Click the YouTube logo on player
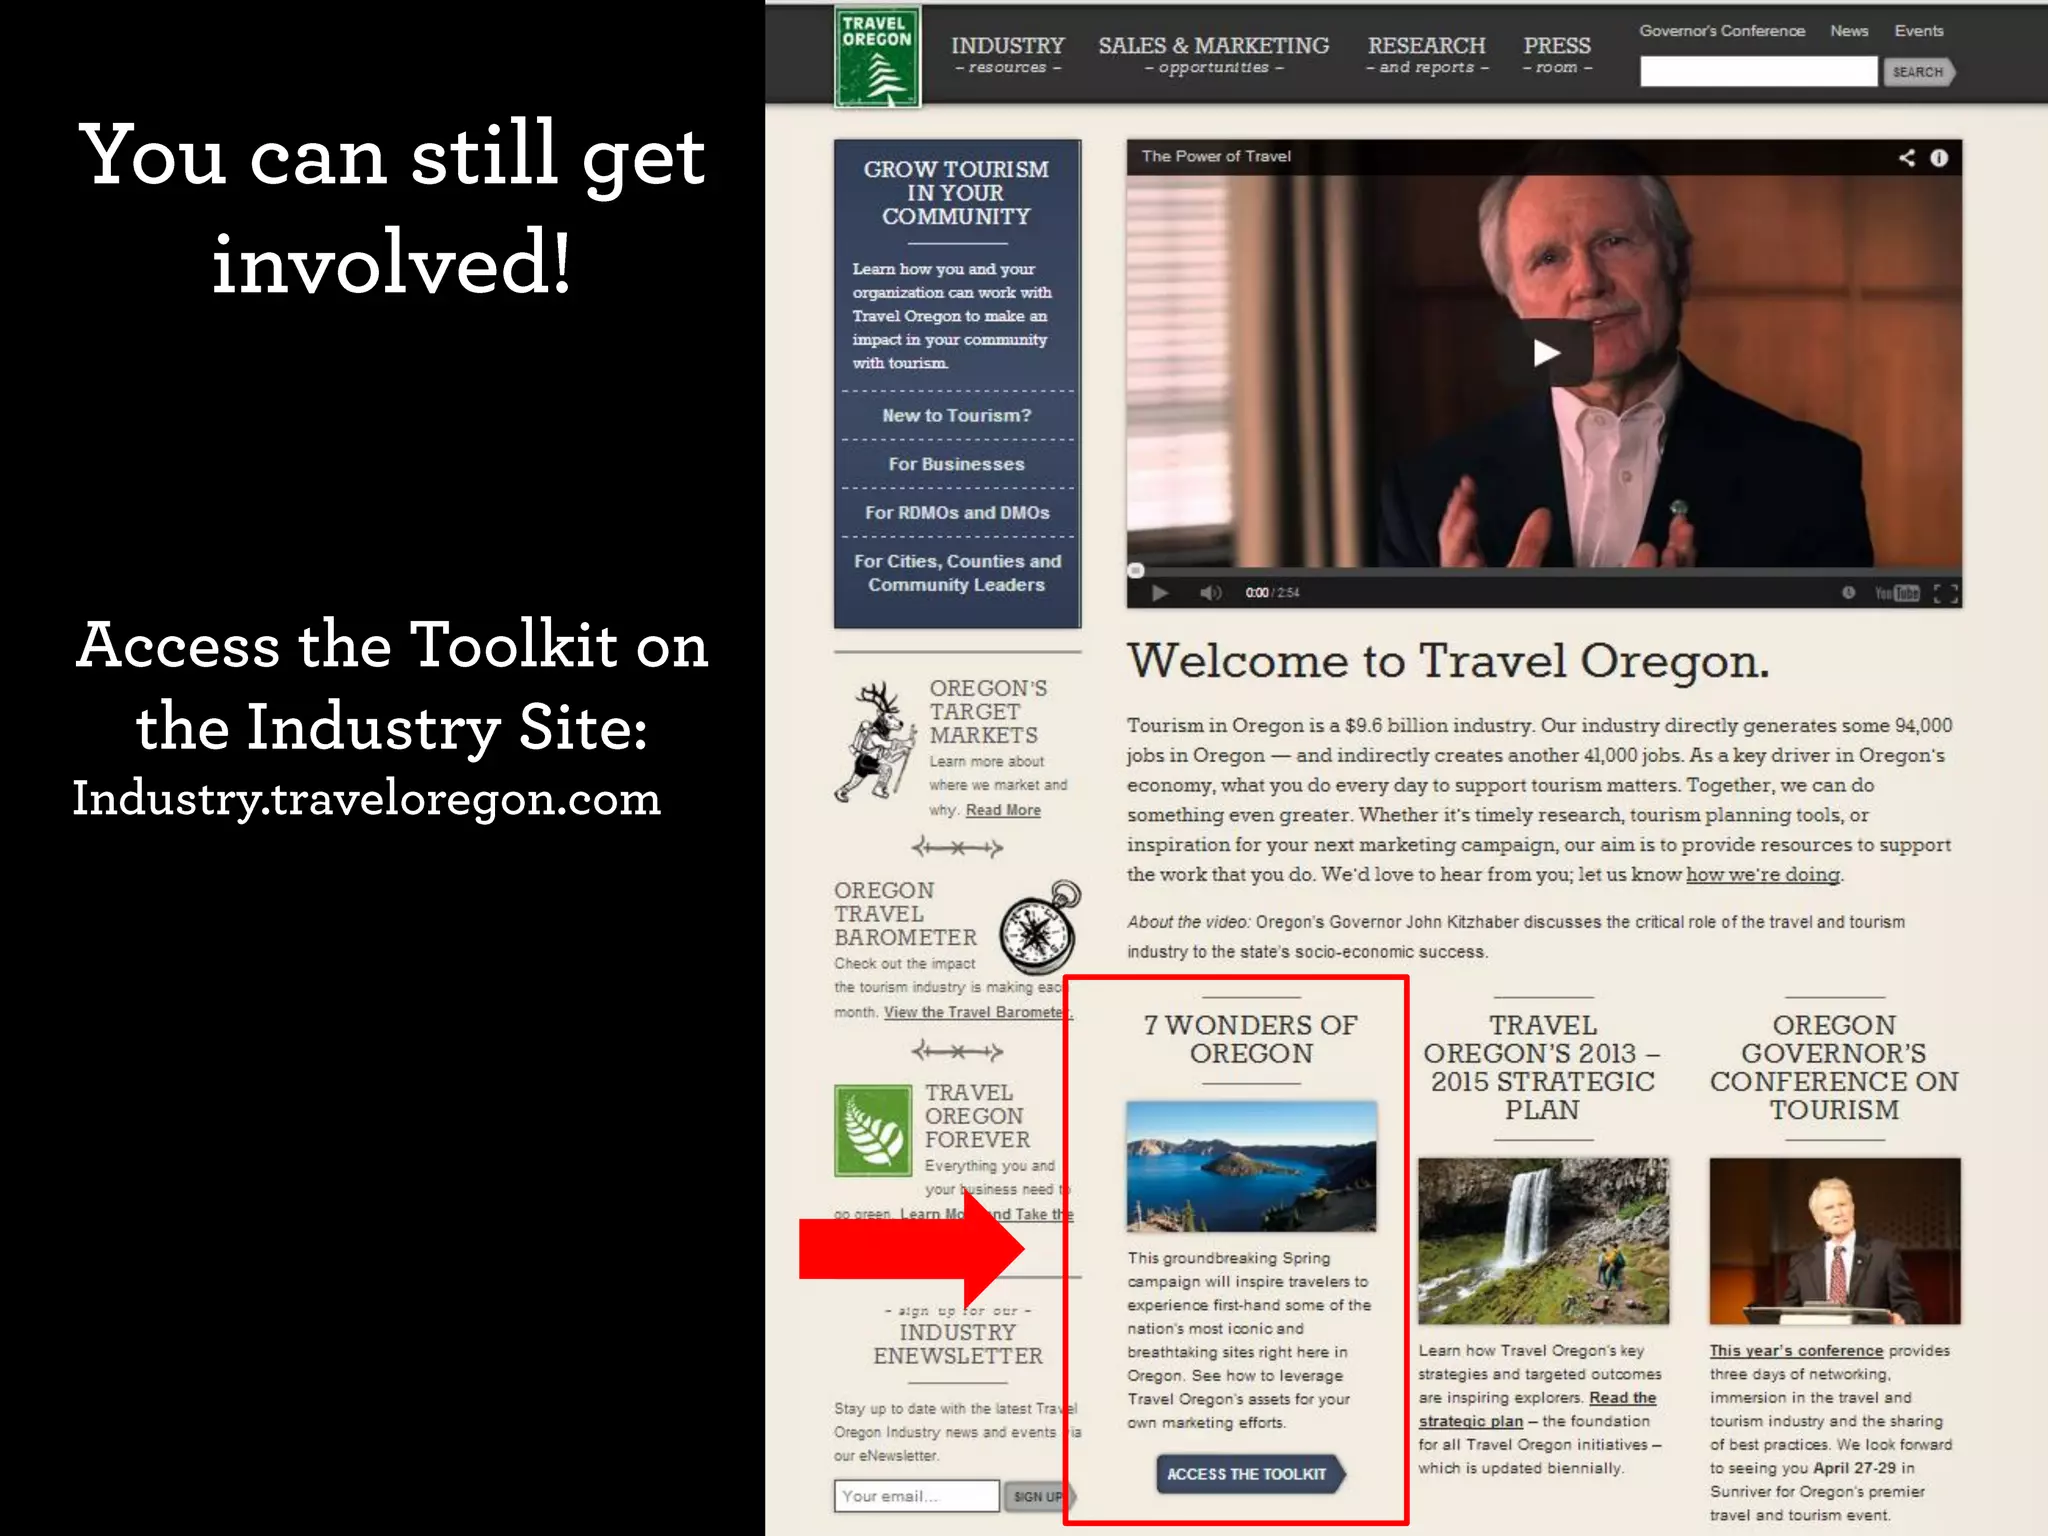The height and width of the screenshot is (1536, 2048). 1897,593
